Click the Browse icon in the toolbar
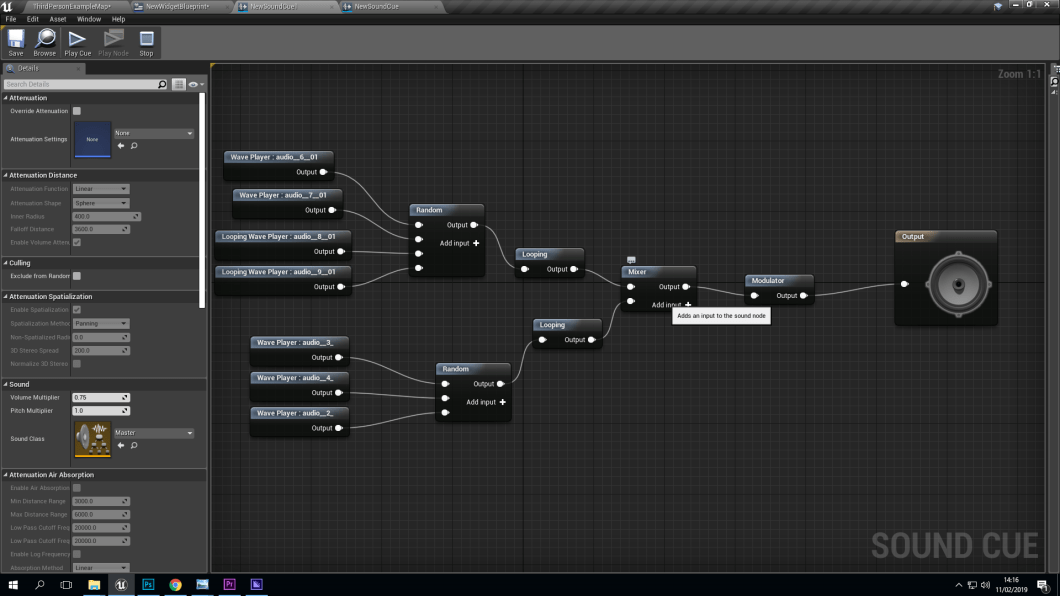 pyautogui.click(x=44, y=40)
